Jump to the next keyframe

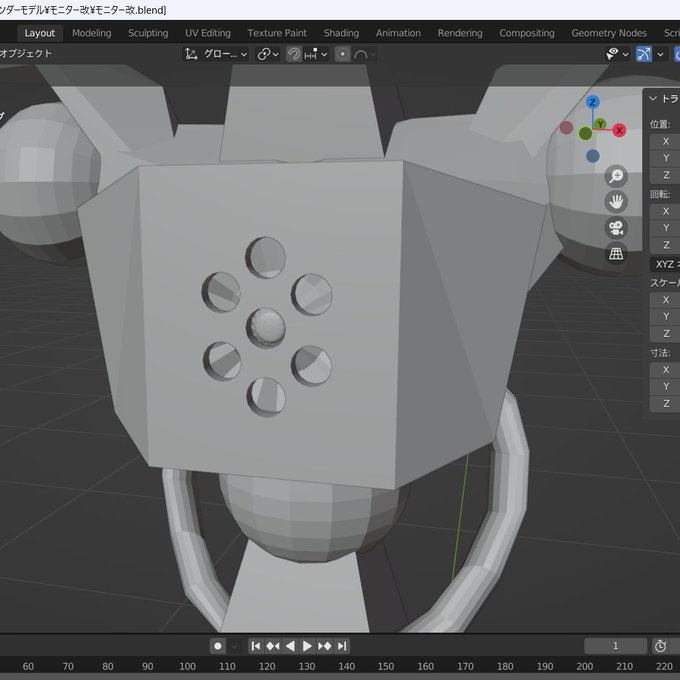[x=324, y=646]
